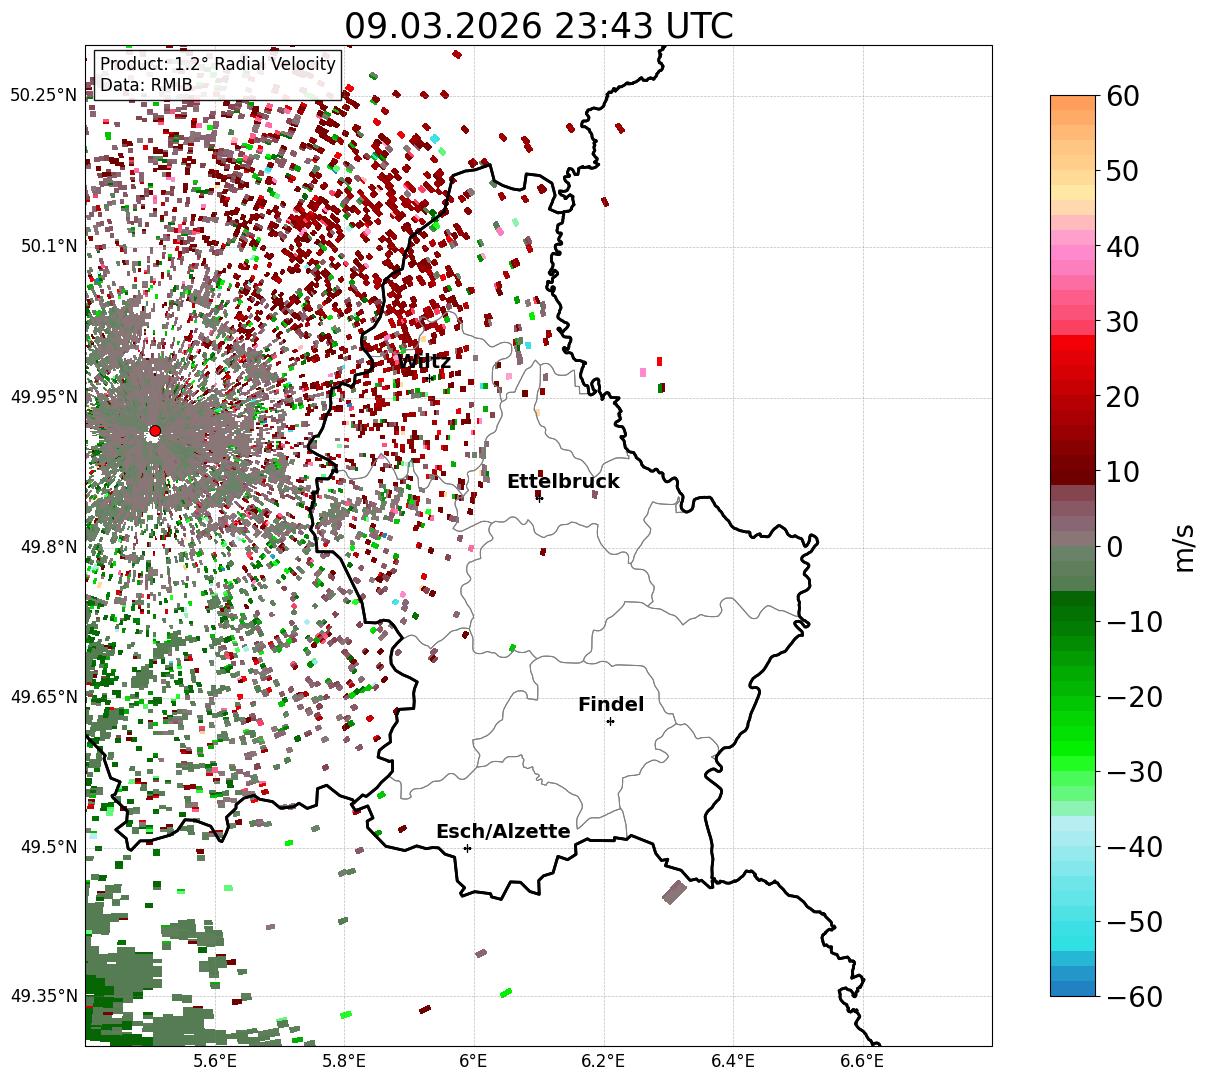This screenshot has height=1081, width=1207.
Task: Click the Esch/Alzette city label
Action: 503,832
